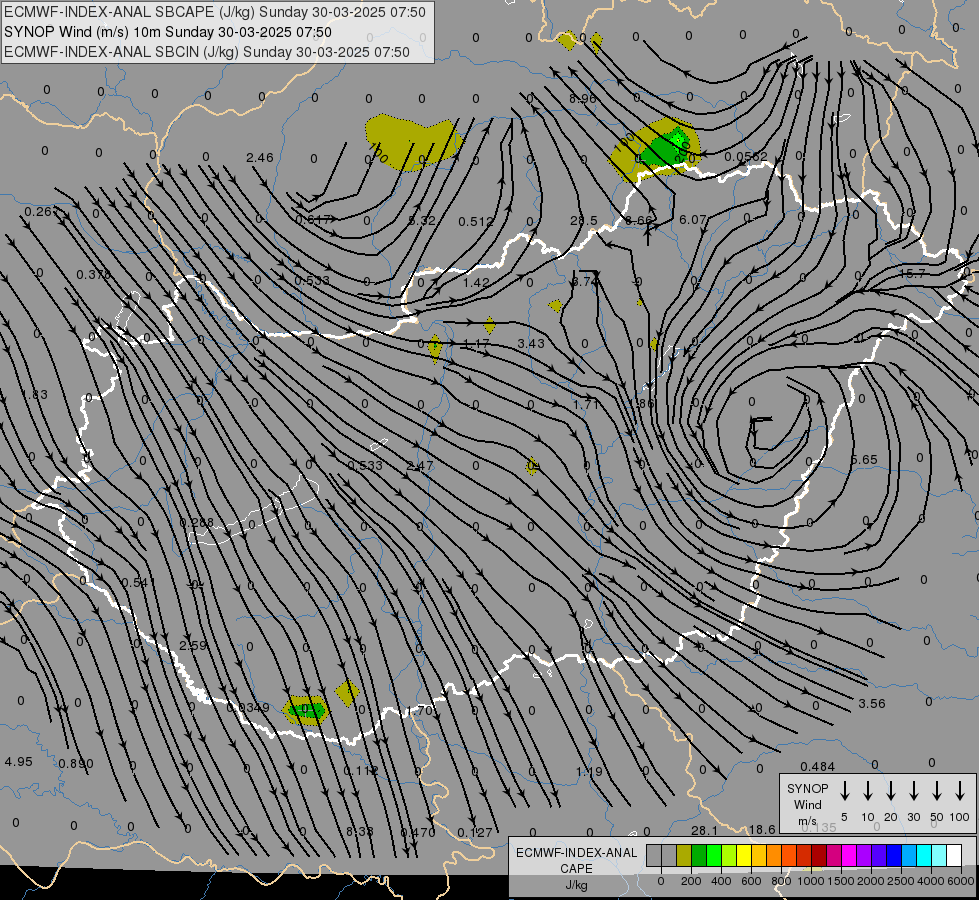Pick the pale cyan swatch beside white
The height and width of the screenshot is (900, 979).
(x=938, y=856)
